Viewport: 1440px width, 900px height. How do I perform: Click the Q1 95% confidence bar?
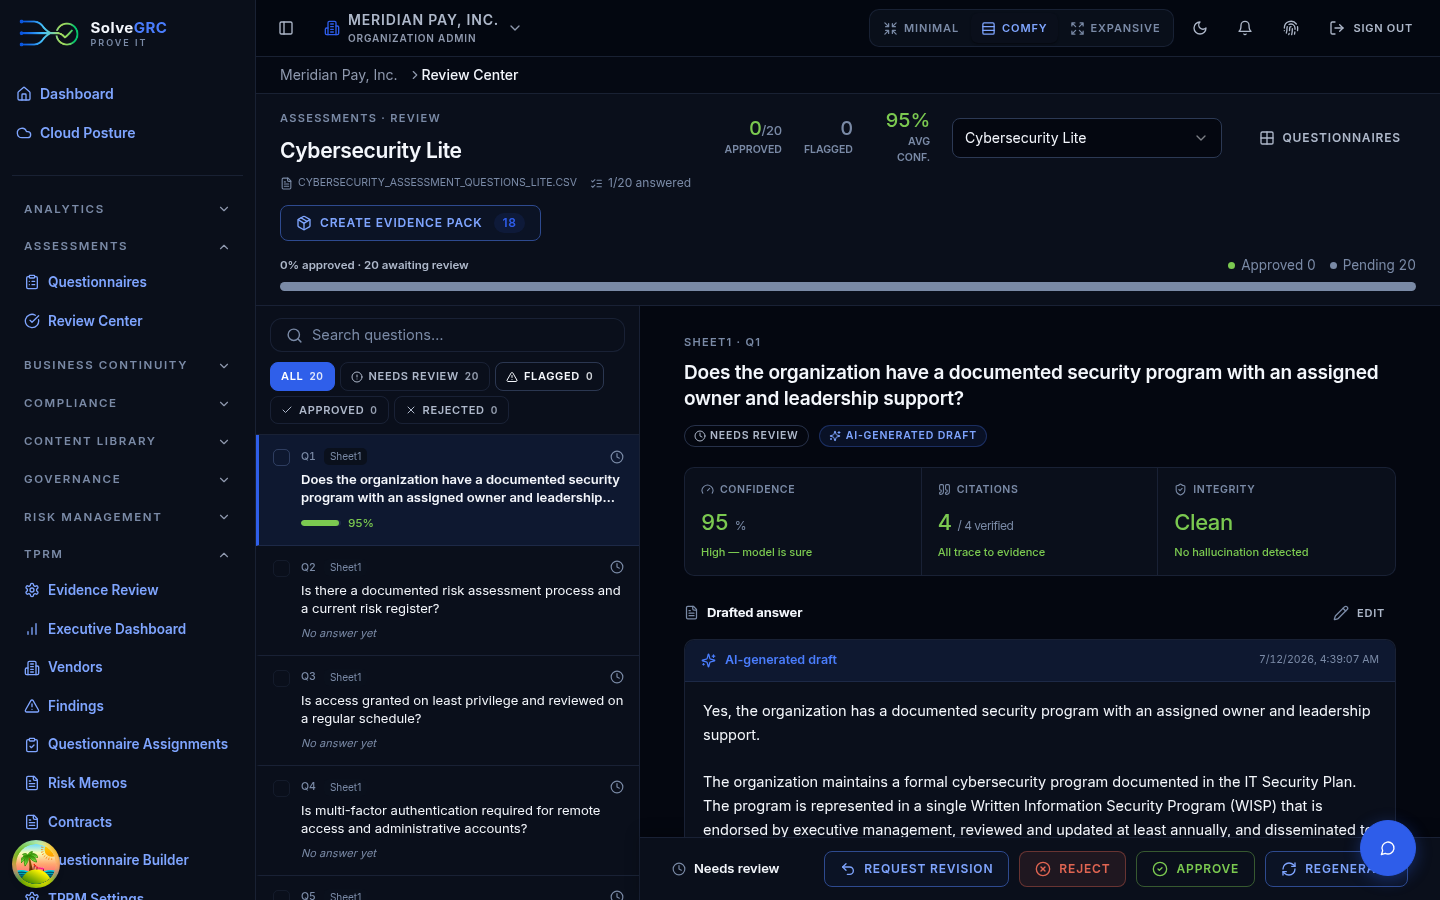point(320,523)
